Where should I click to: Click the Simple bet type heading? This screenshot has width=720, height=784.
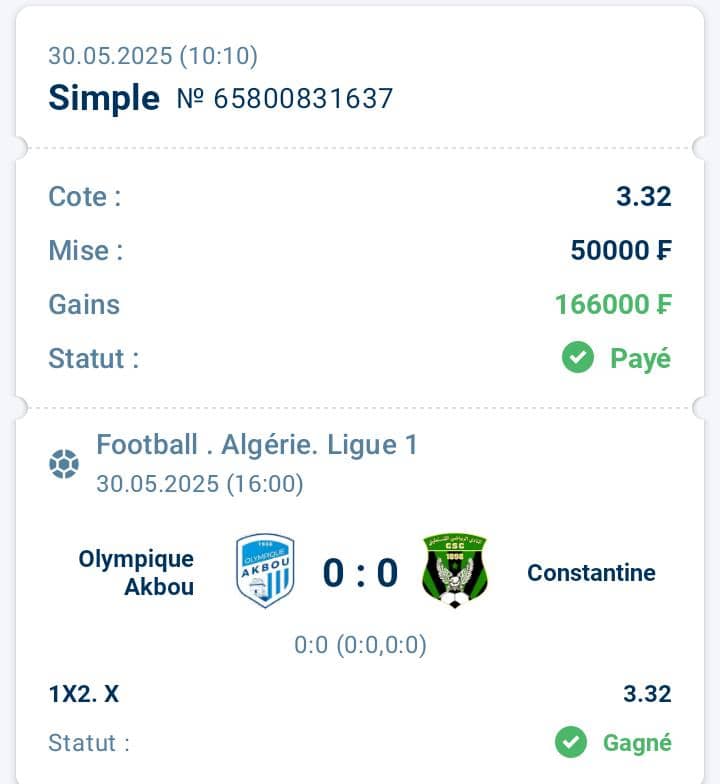coord(104,98)
